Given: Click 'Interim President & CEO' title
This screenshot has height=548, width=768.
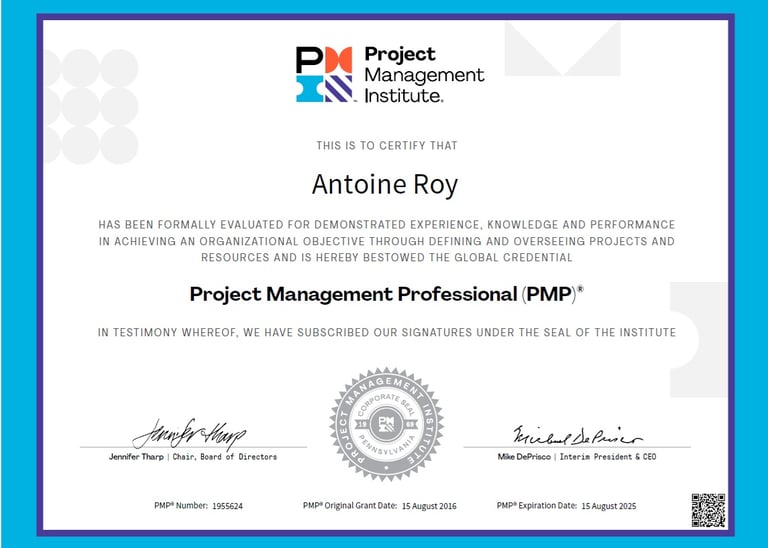Looking at the screenshot, I should 608,457.
